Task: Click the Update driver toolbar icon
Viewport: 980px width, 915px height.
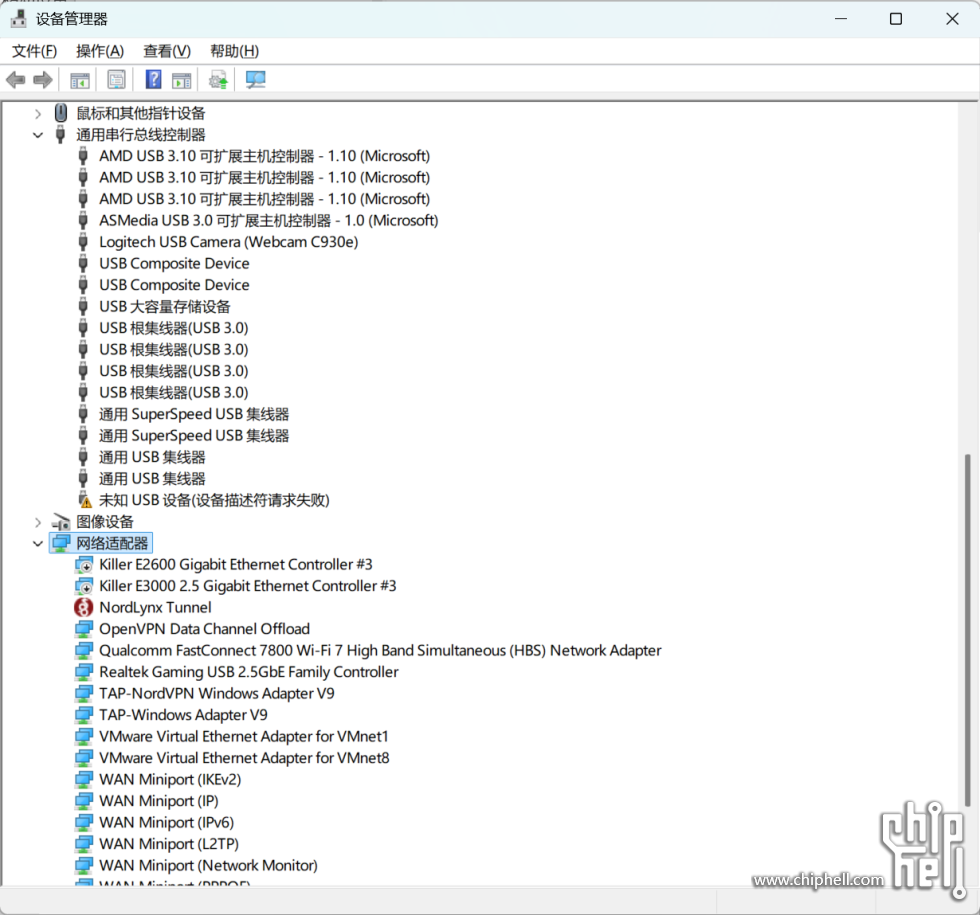Action: coord(218,80)
